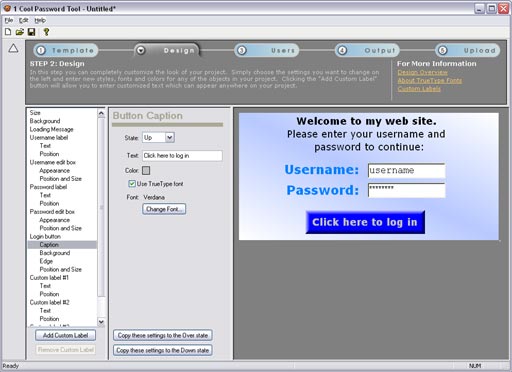Image resolution: width=512 pixels, height=372 pixels.
Task: Jump to step 3 Users
Action: [x=266, y=50]
